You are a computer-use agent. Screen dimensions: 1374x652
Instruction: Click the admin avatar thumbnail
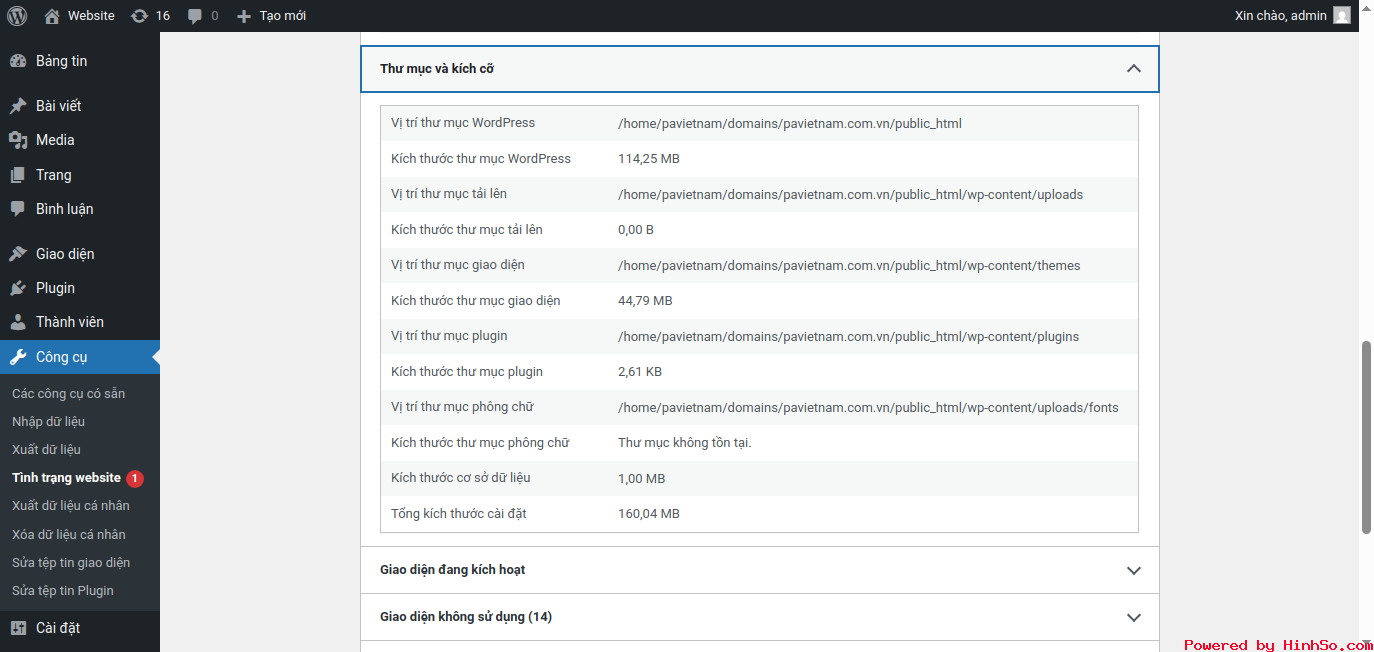1341,16
